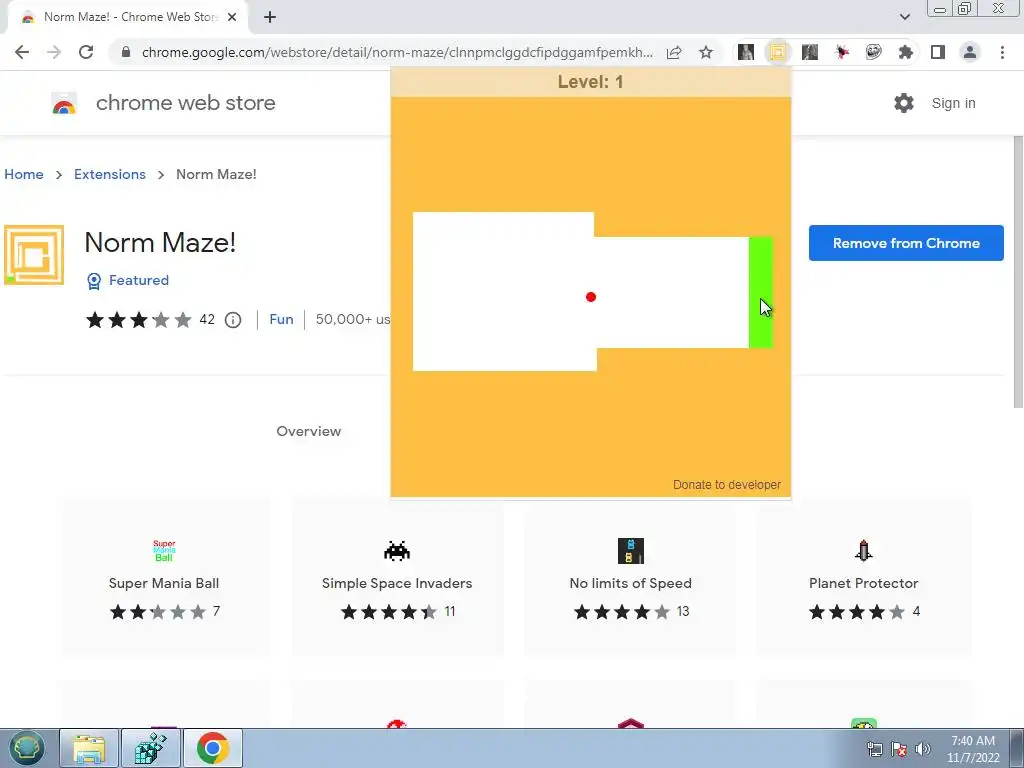
Task: Click the Featured badge icon
Action: (x=94, y=281)
